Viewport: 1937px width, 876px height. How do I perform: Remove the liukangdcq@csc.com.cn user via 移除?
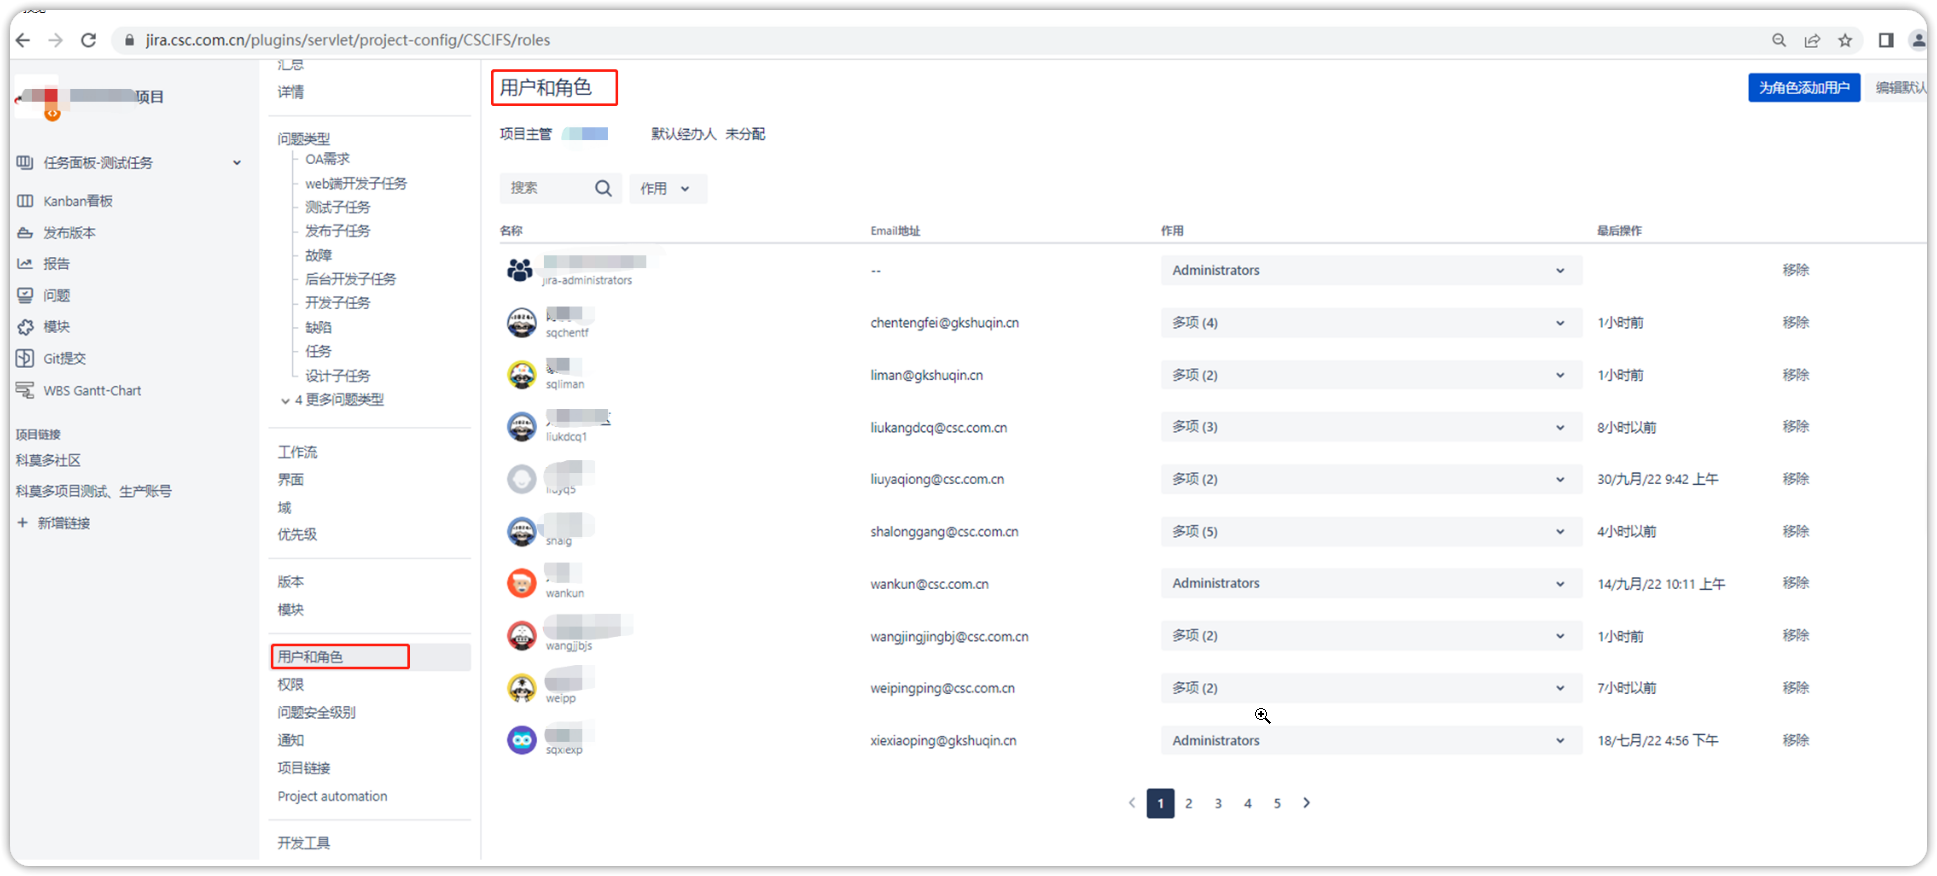[1796, 427]
